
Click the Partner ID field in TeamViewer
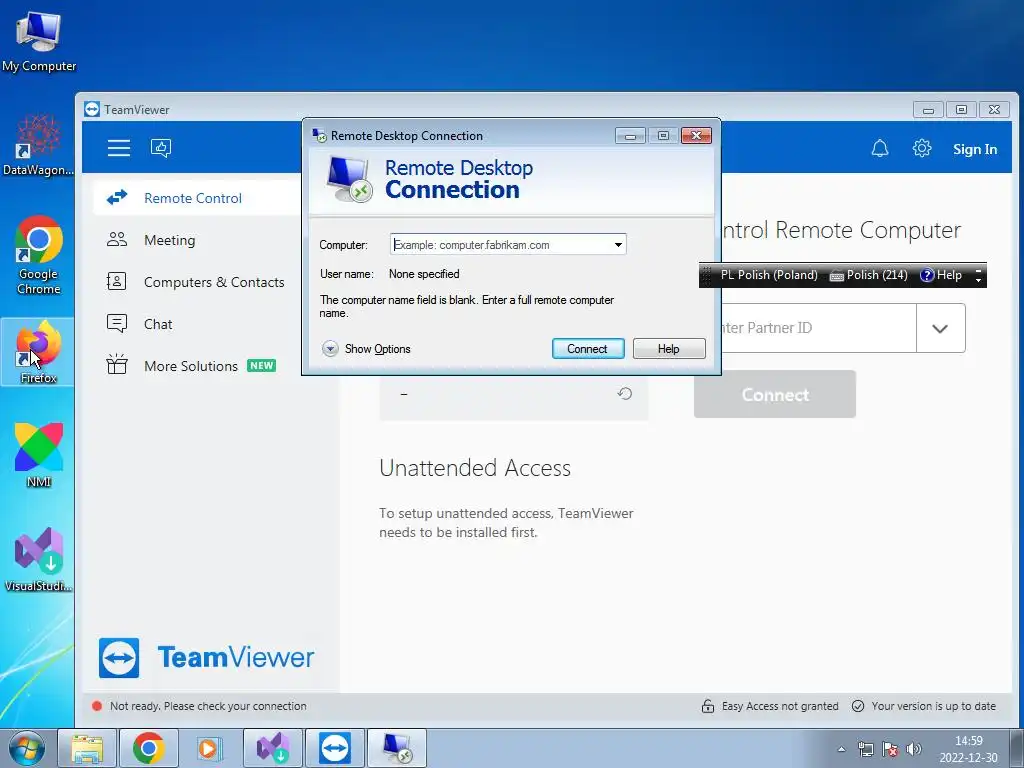(817, 328)
